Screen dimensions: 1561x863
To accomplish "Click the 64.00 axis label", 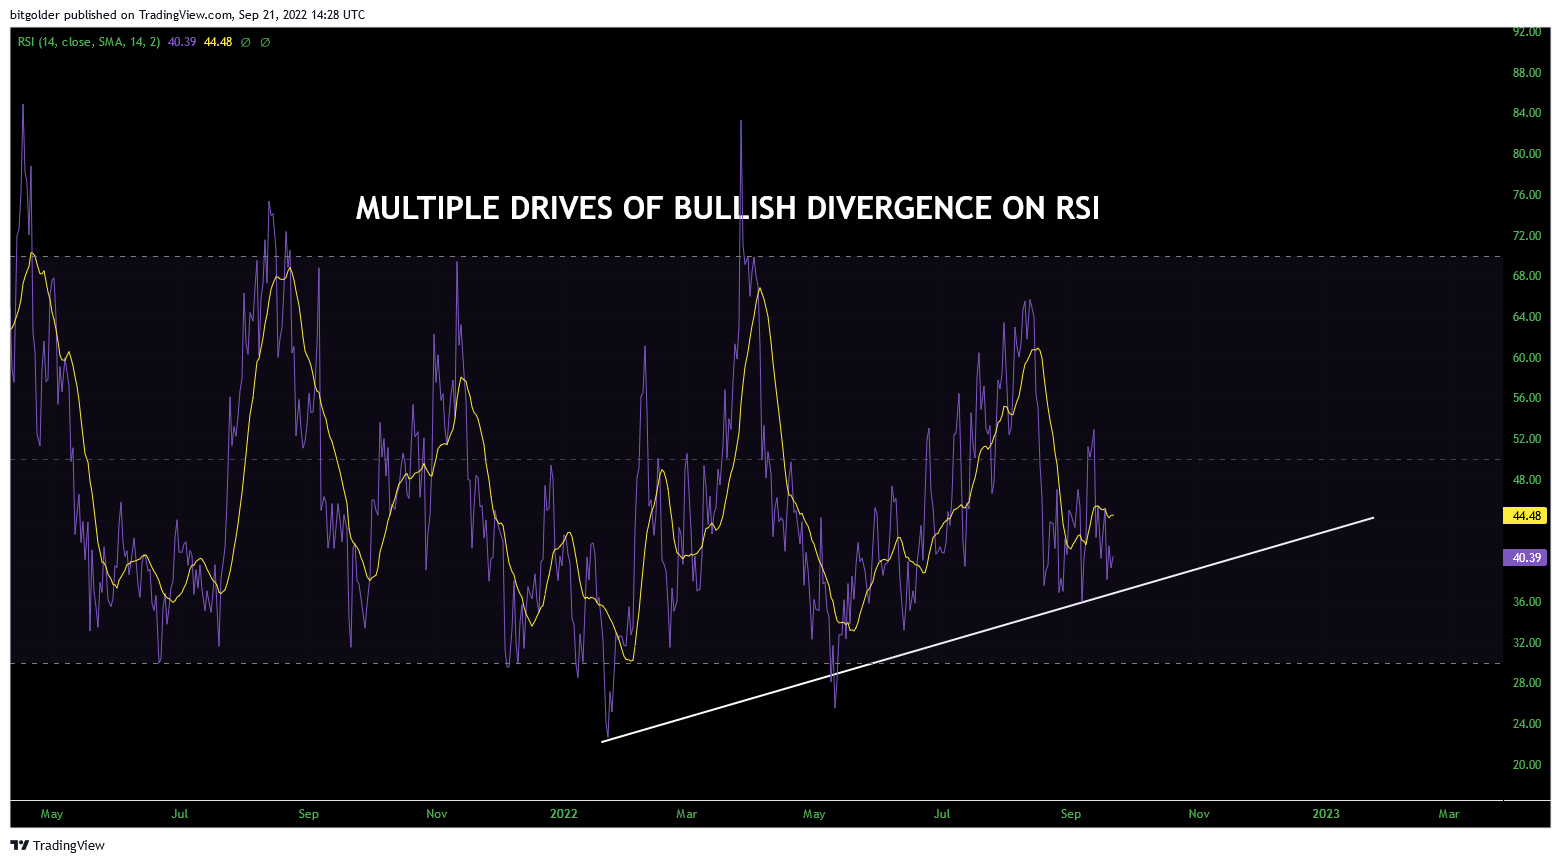I will click(x=1527, y=317).
